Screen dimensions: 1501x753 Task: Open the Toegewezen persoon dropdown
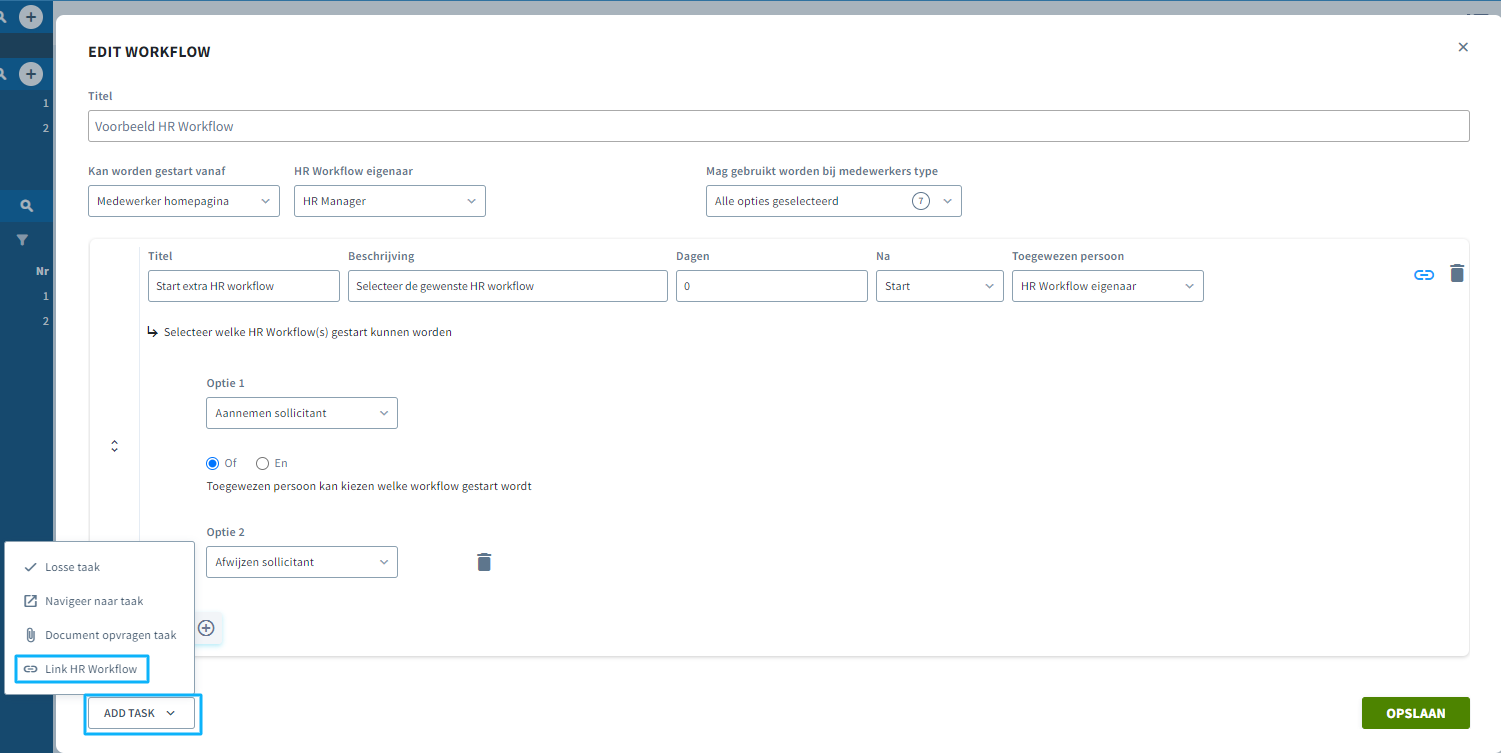coord(1108,286)
